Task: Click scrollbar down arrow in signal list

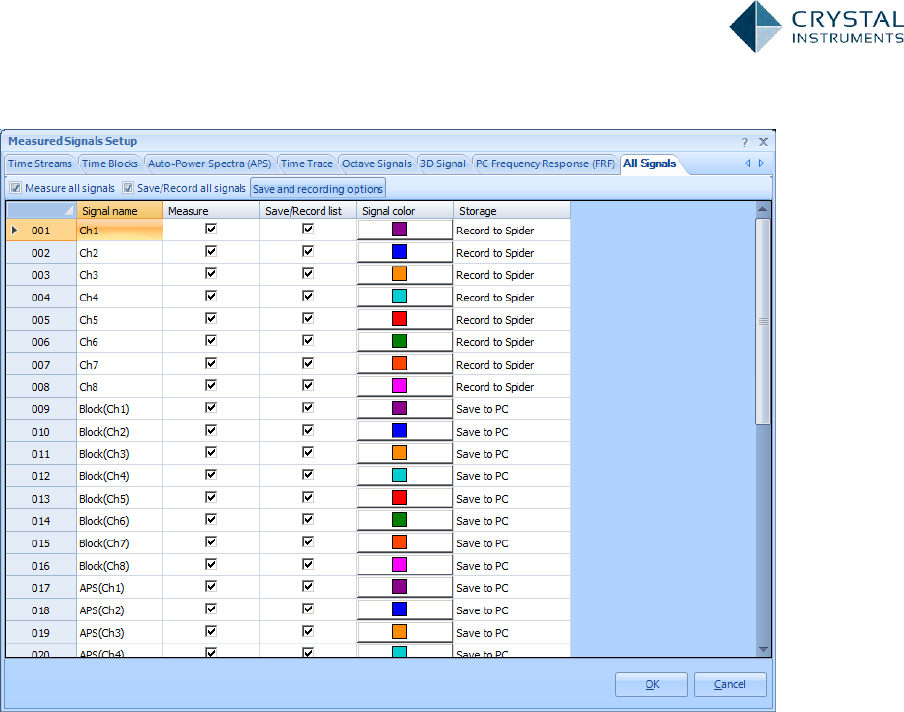Action: [763, 649]
